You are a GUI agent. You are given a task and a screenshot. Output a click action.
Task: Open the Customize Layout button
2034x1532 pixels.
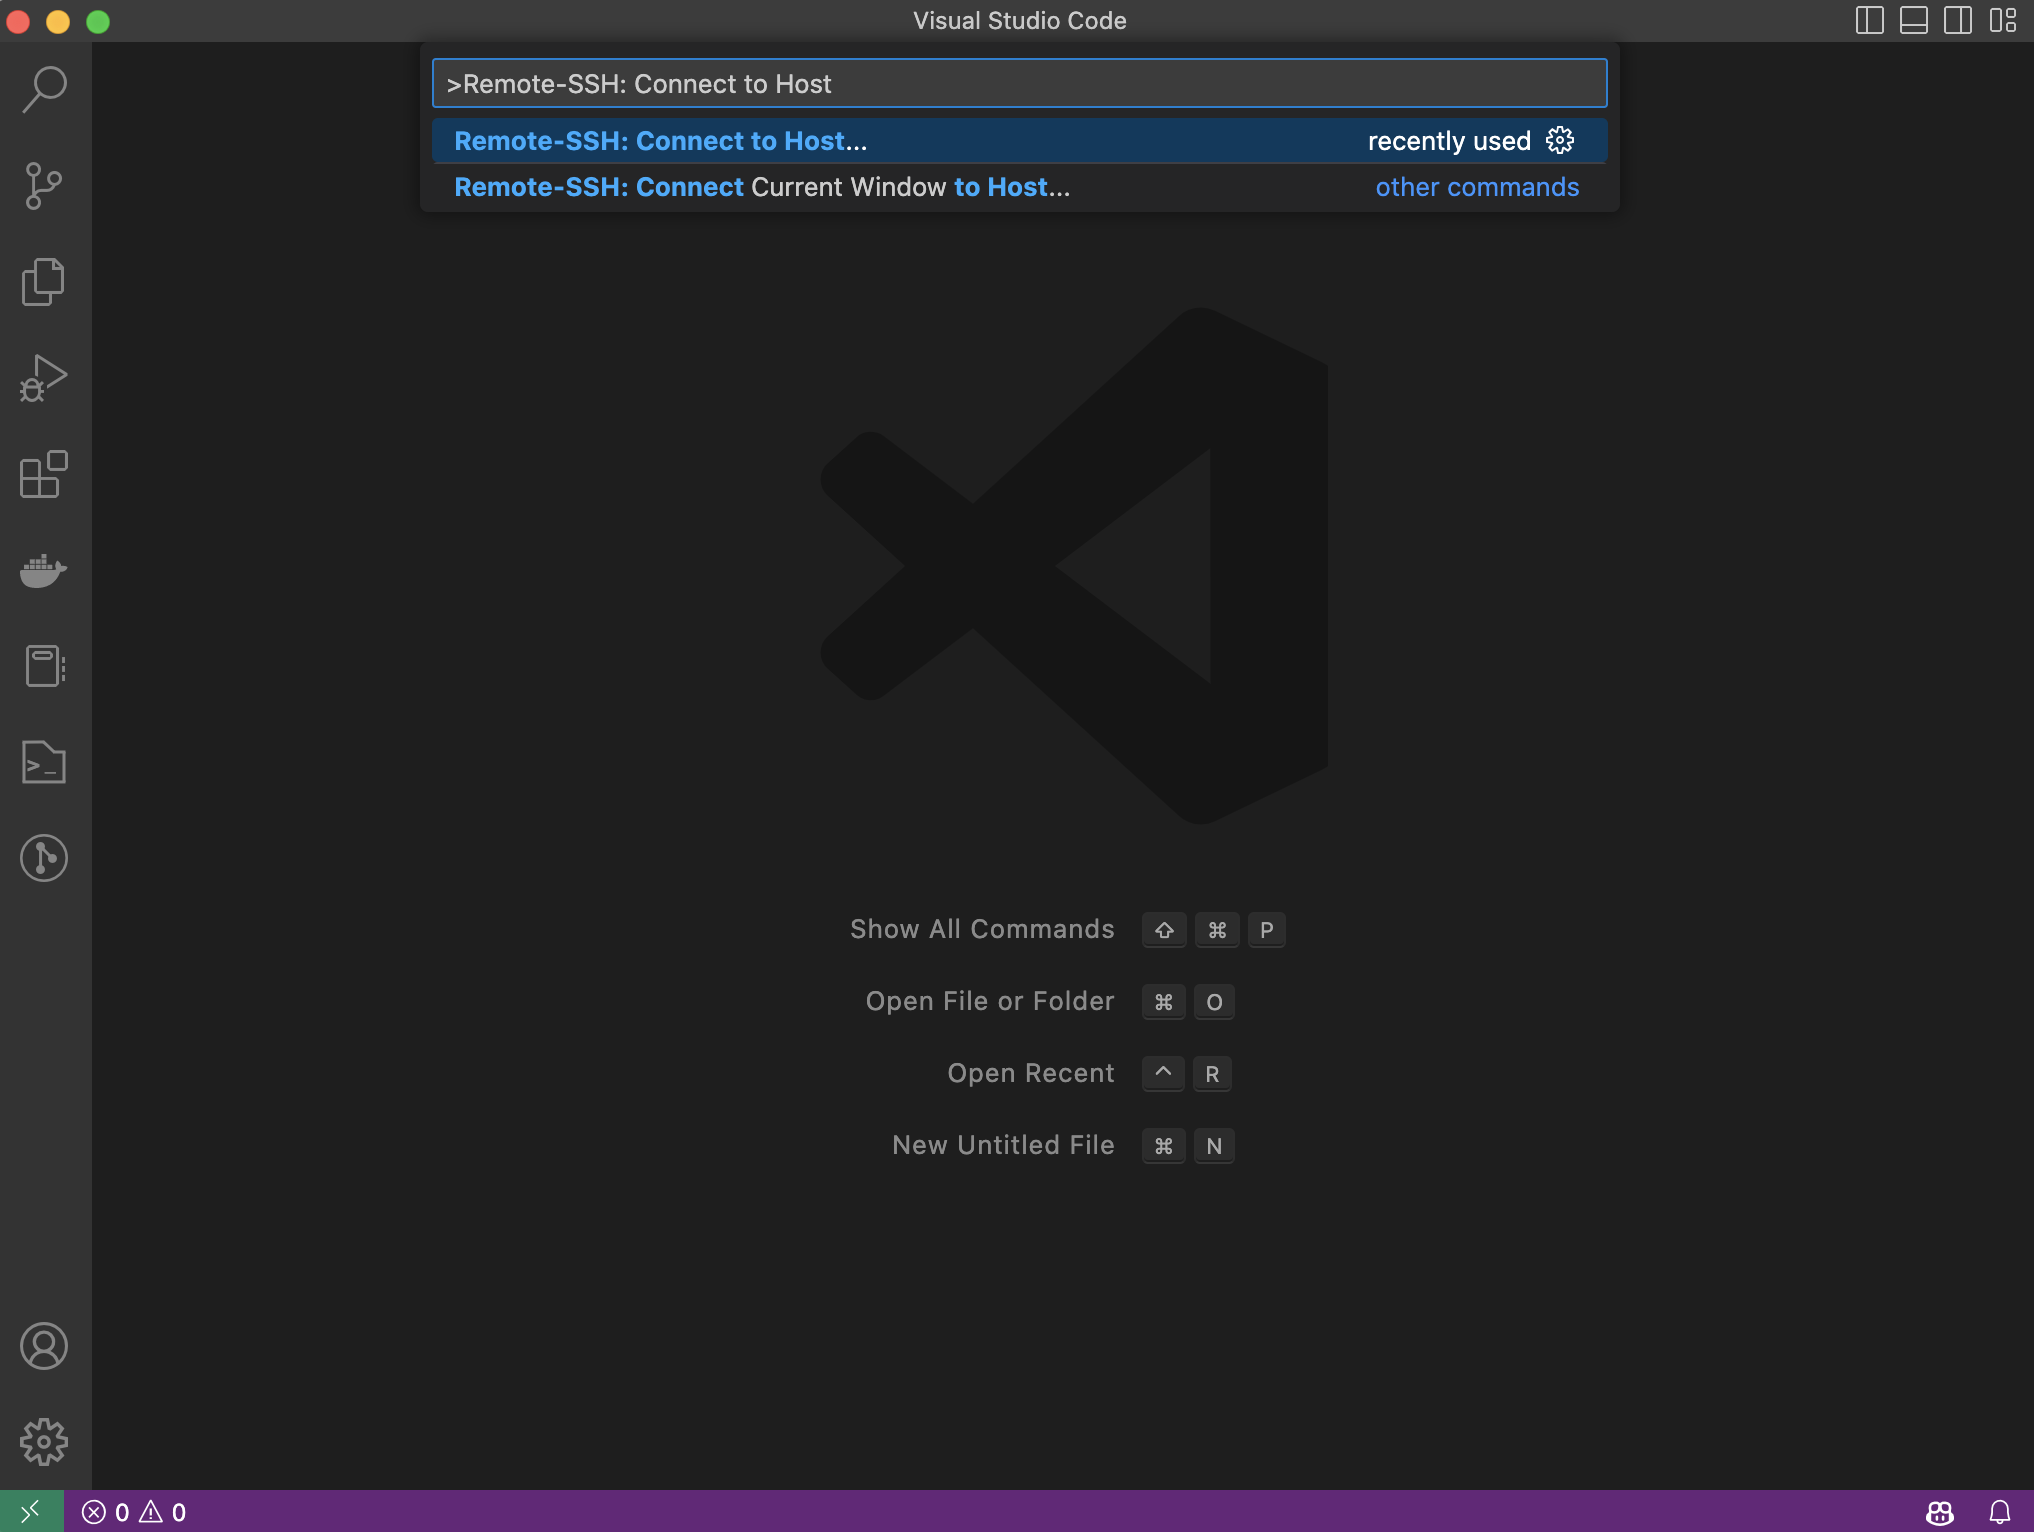[2002, 20]
